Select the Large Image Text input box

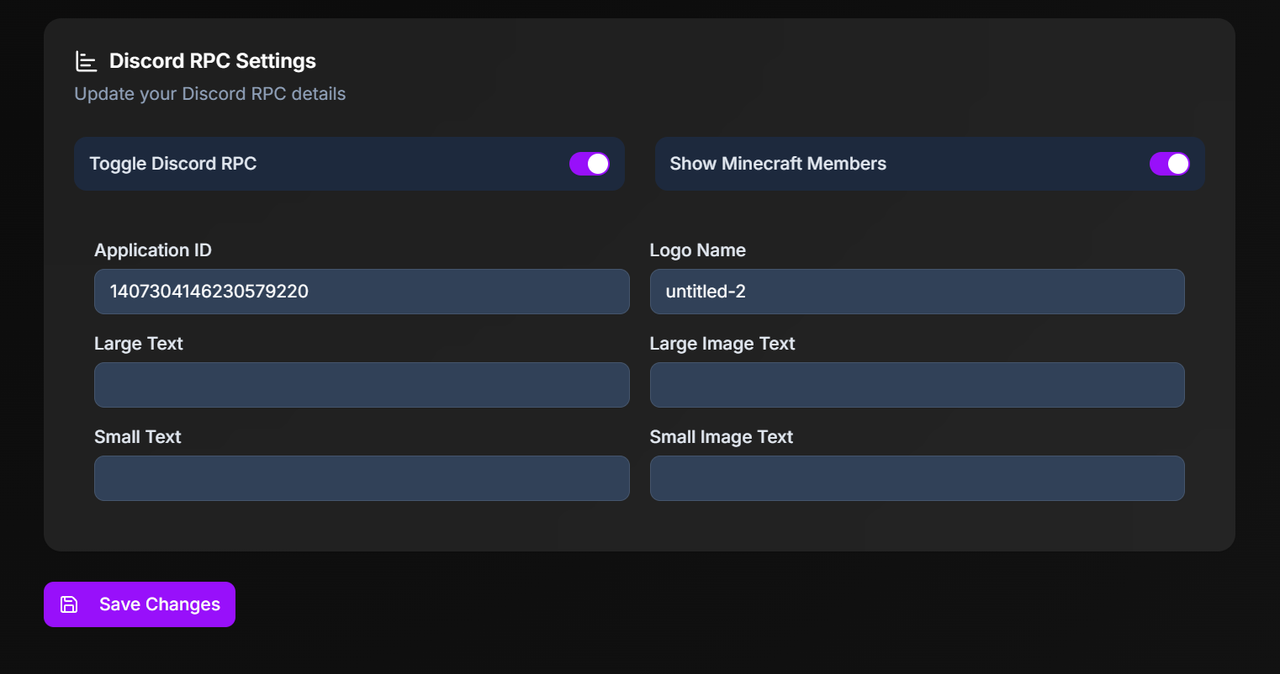pyautogui.click(x=916, y=385)
